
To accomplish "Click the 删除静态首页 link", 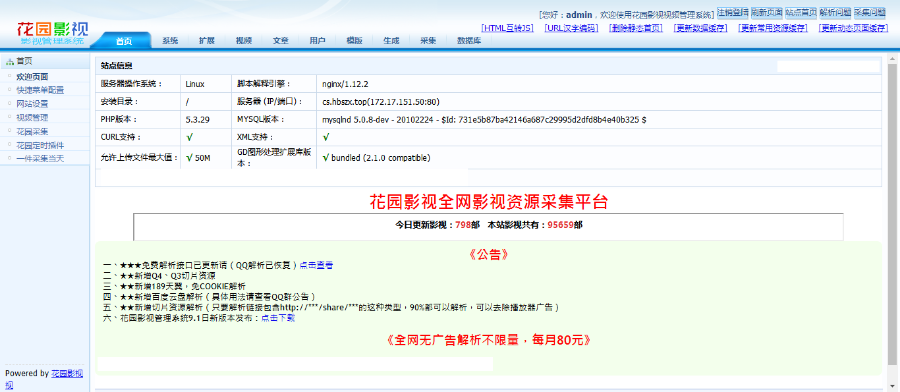I will click(x=635, y=28).
